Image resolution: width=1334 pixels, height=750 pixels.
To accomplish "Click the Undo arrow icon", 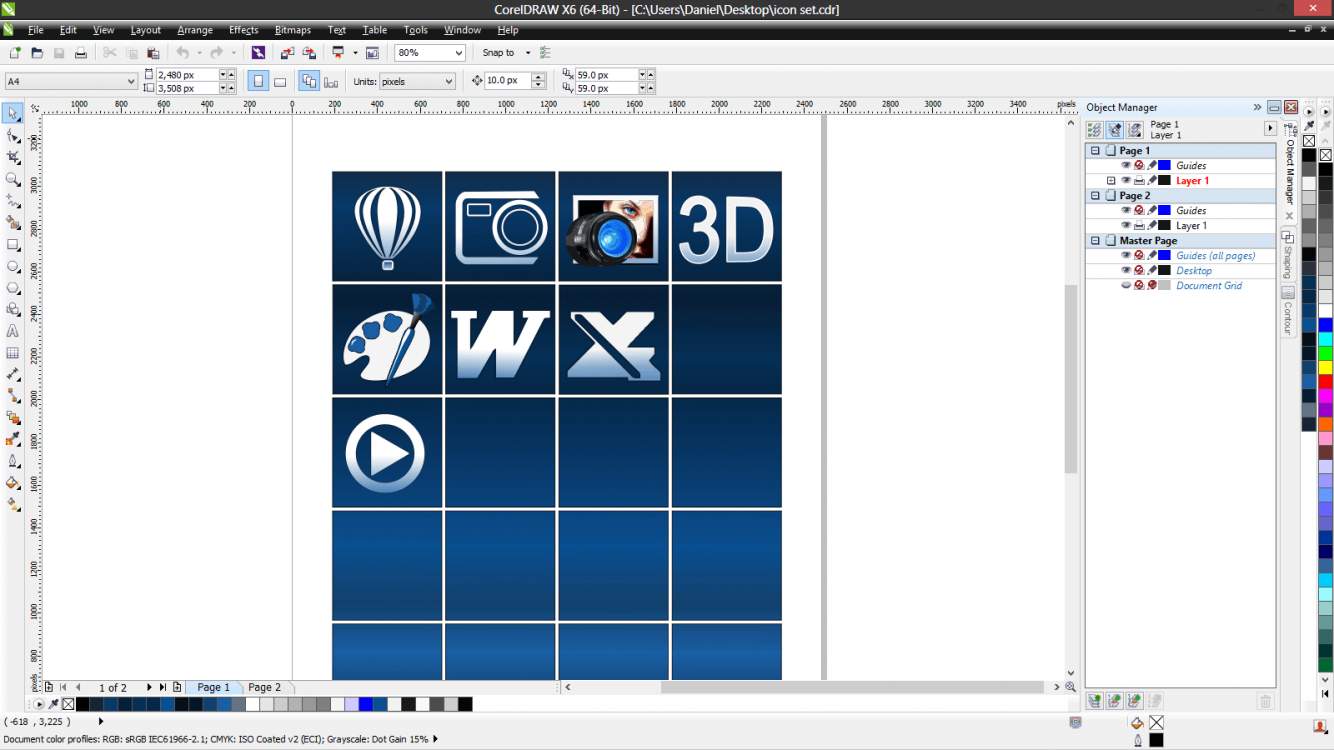I will click(182, 53).
